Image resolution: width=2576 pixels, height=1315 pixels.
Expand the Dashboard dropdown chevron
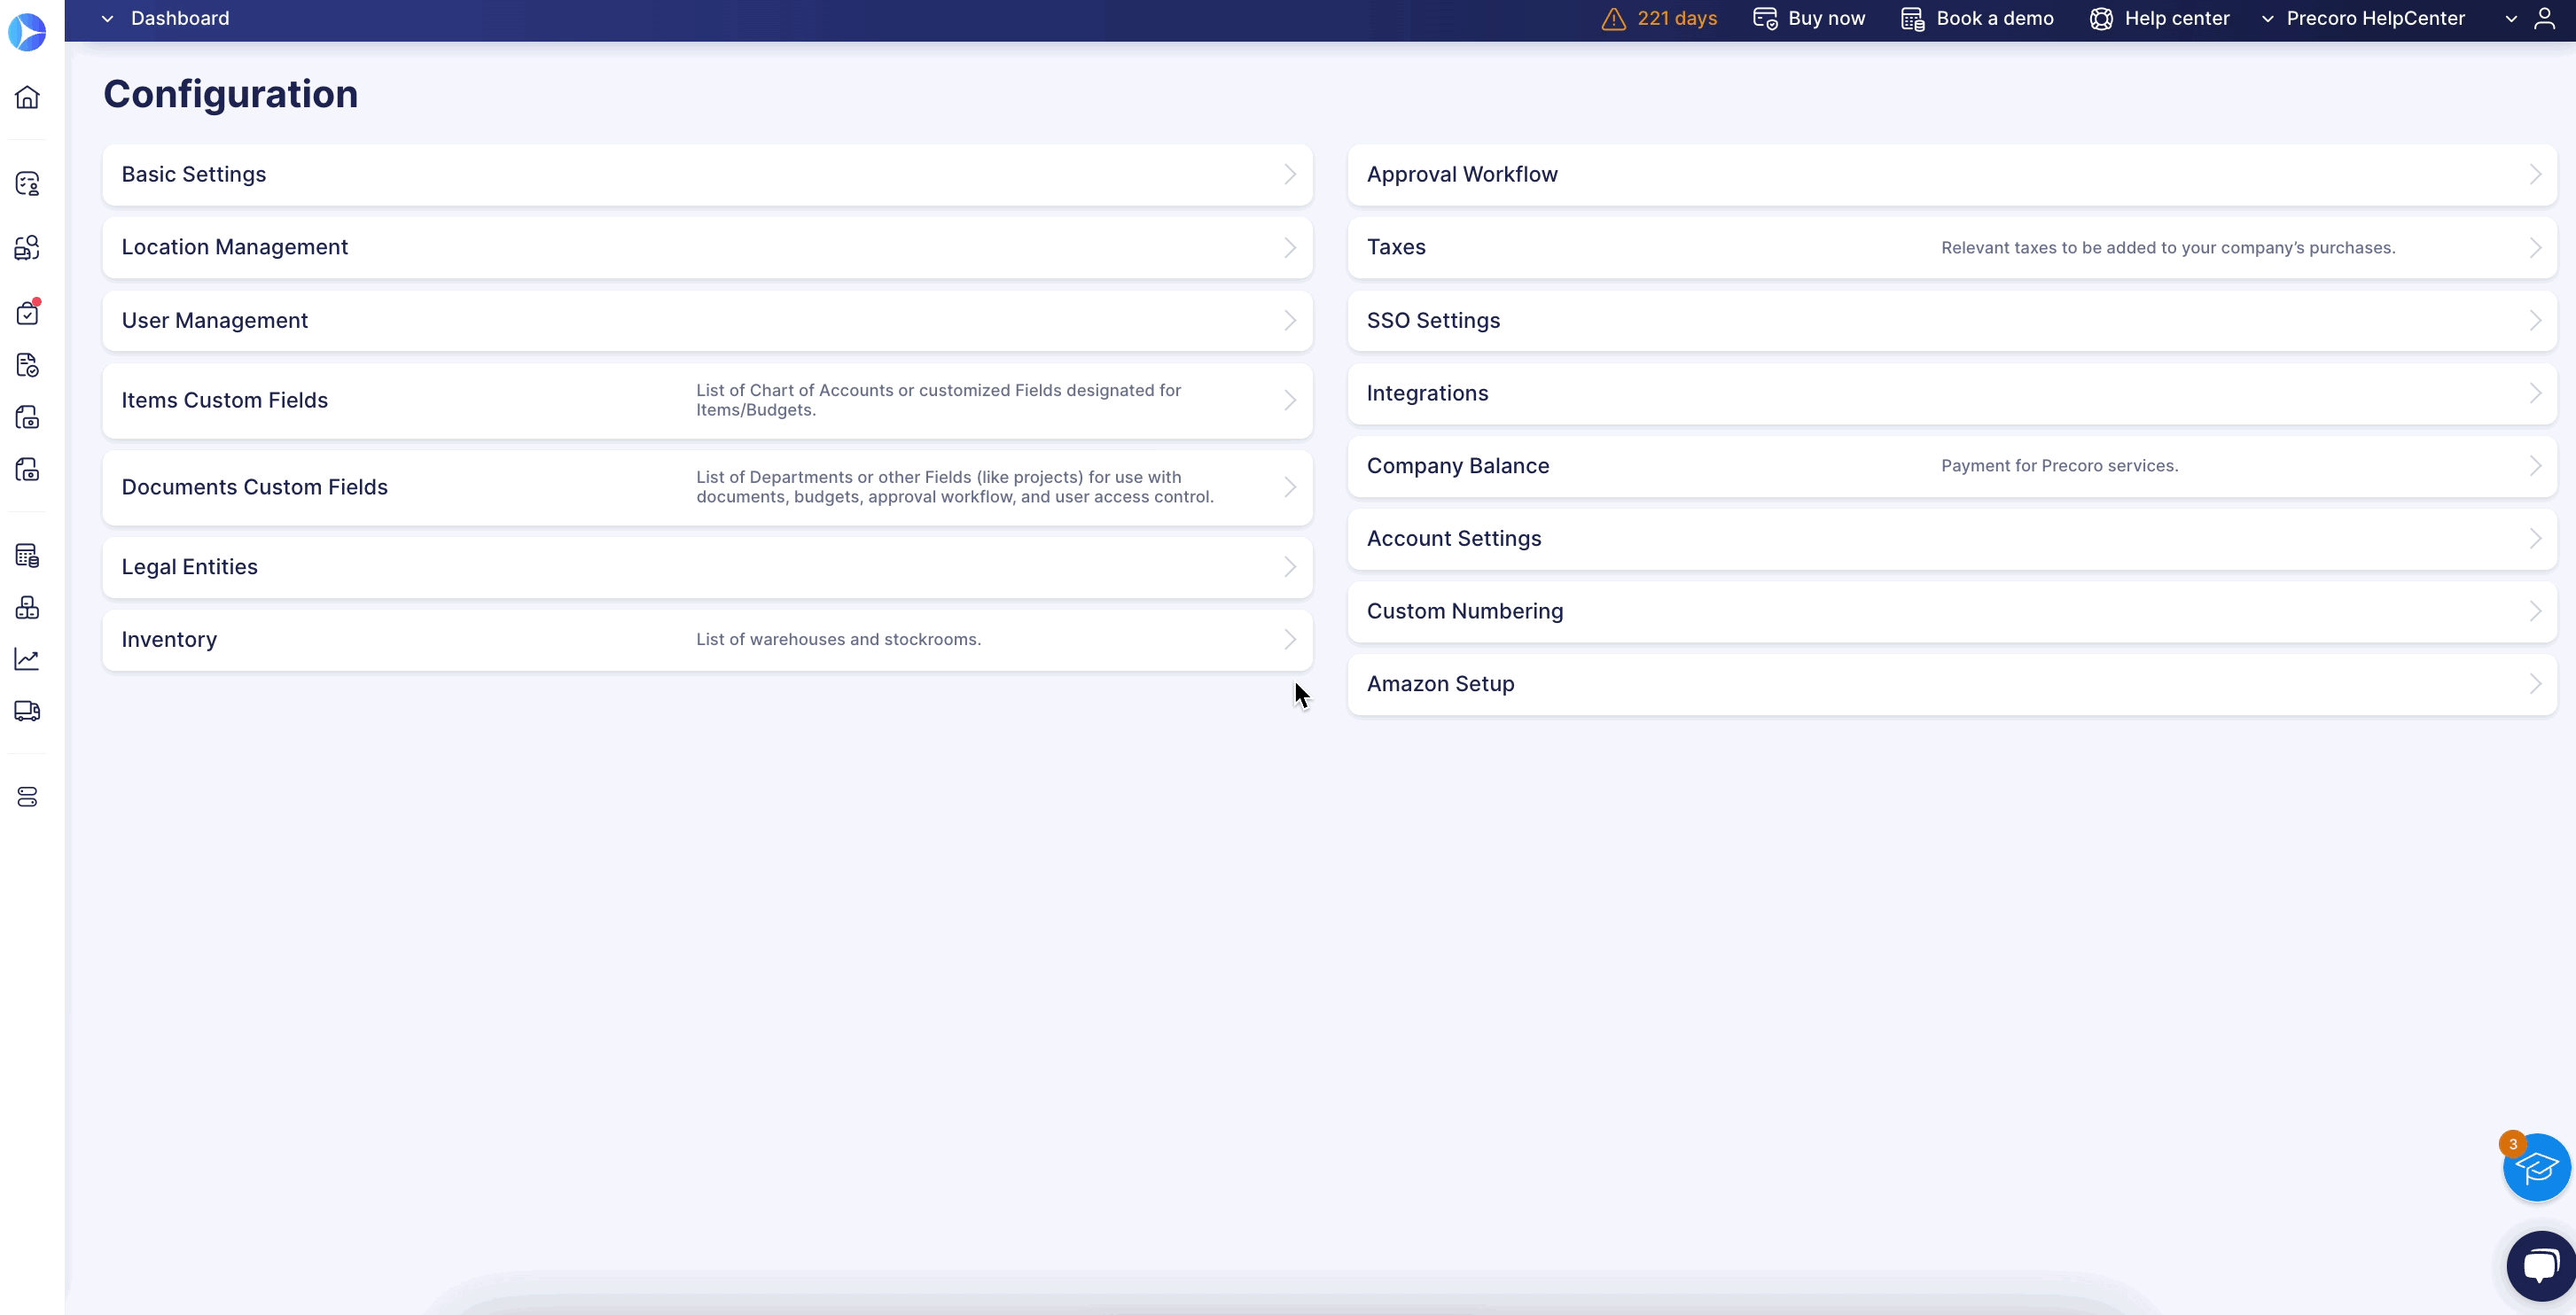tap(107, 19)
